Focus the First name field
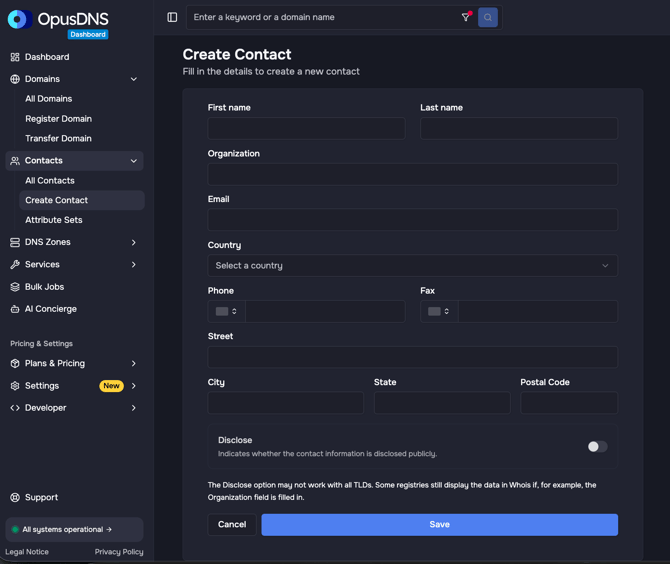Viewport: 670px width, 564px height. click(x=306, y=128)
